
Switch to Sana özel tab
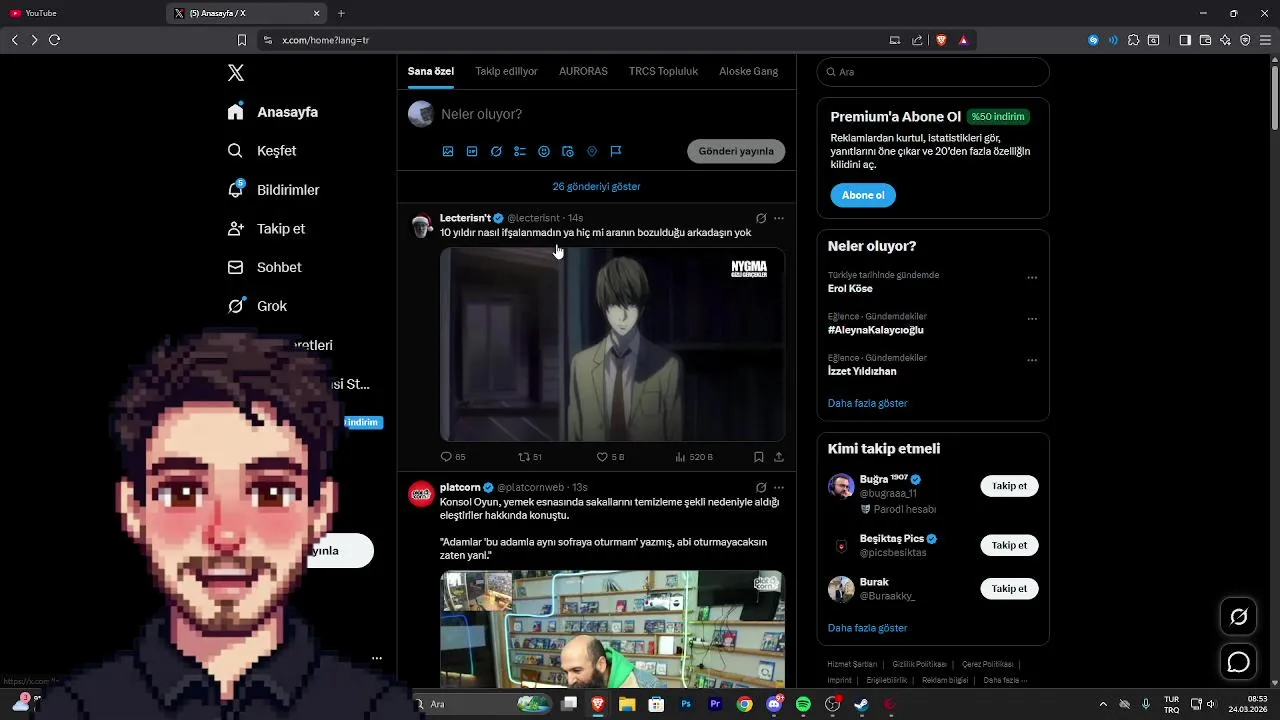431,71
